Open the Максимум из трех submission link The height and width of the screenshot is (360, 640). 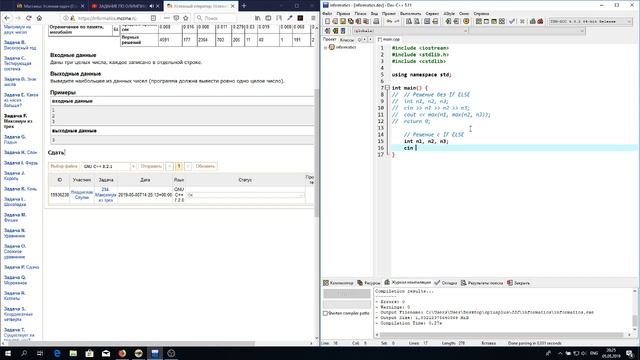pos(105,195)
